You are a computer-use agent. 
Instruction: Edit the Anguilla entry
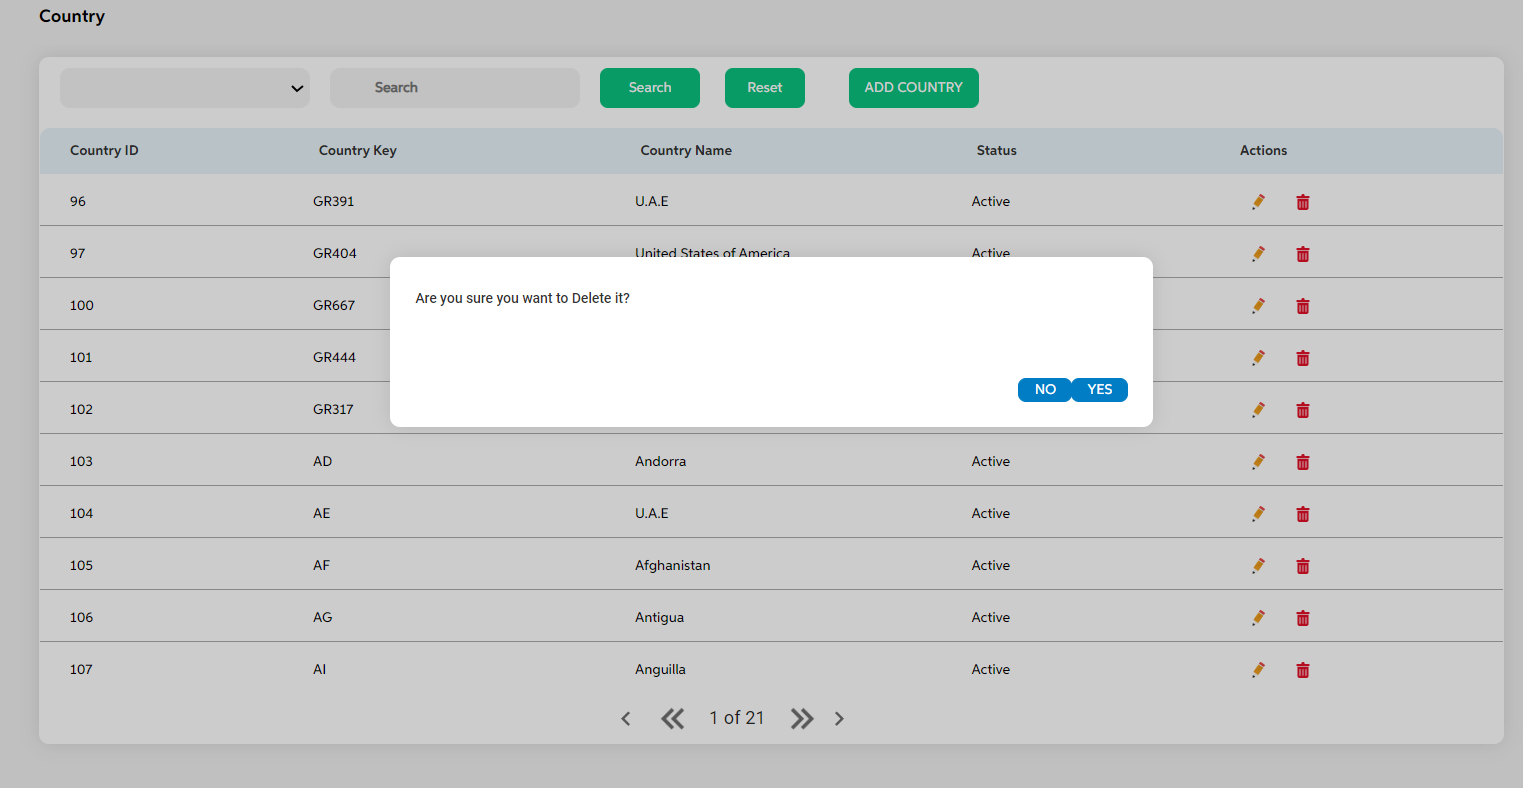1258,670
